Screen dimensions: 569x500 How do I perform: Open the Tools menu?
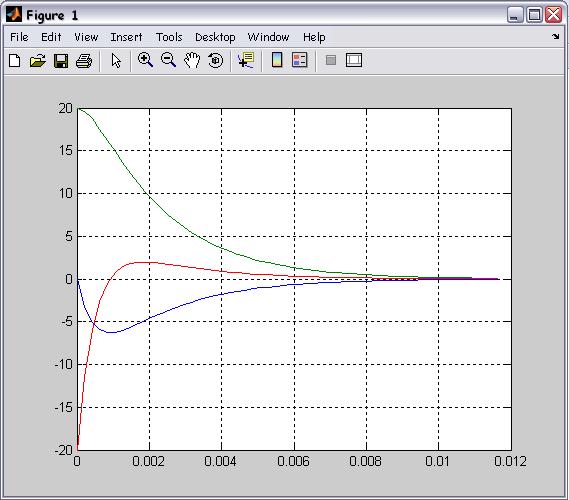169,37
